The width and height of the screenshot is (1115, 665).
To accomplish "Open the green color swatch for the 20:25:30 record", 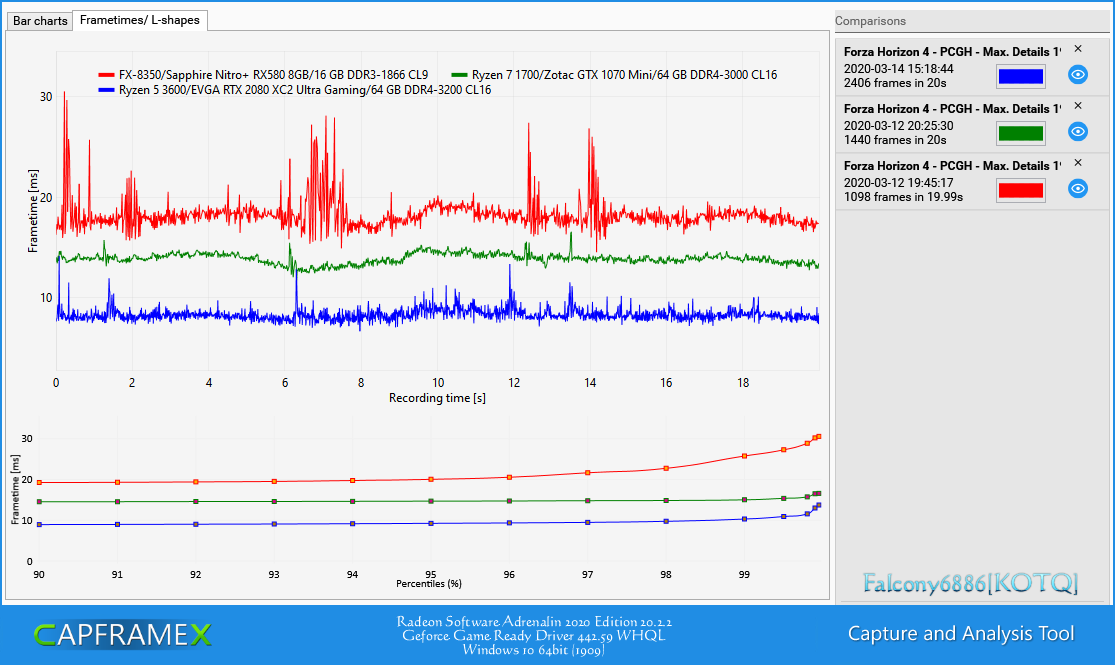I will (1020, 133).
